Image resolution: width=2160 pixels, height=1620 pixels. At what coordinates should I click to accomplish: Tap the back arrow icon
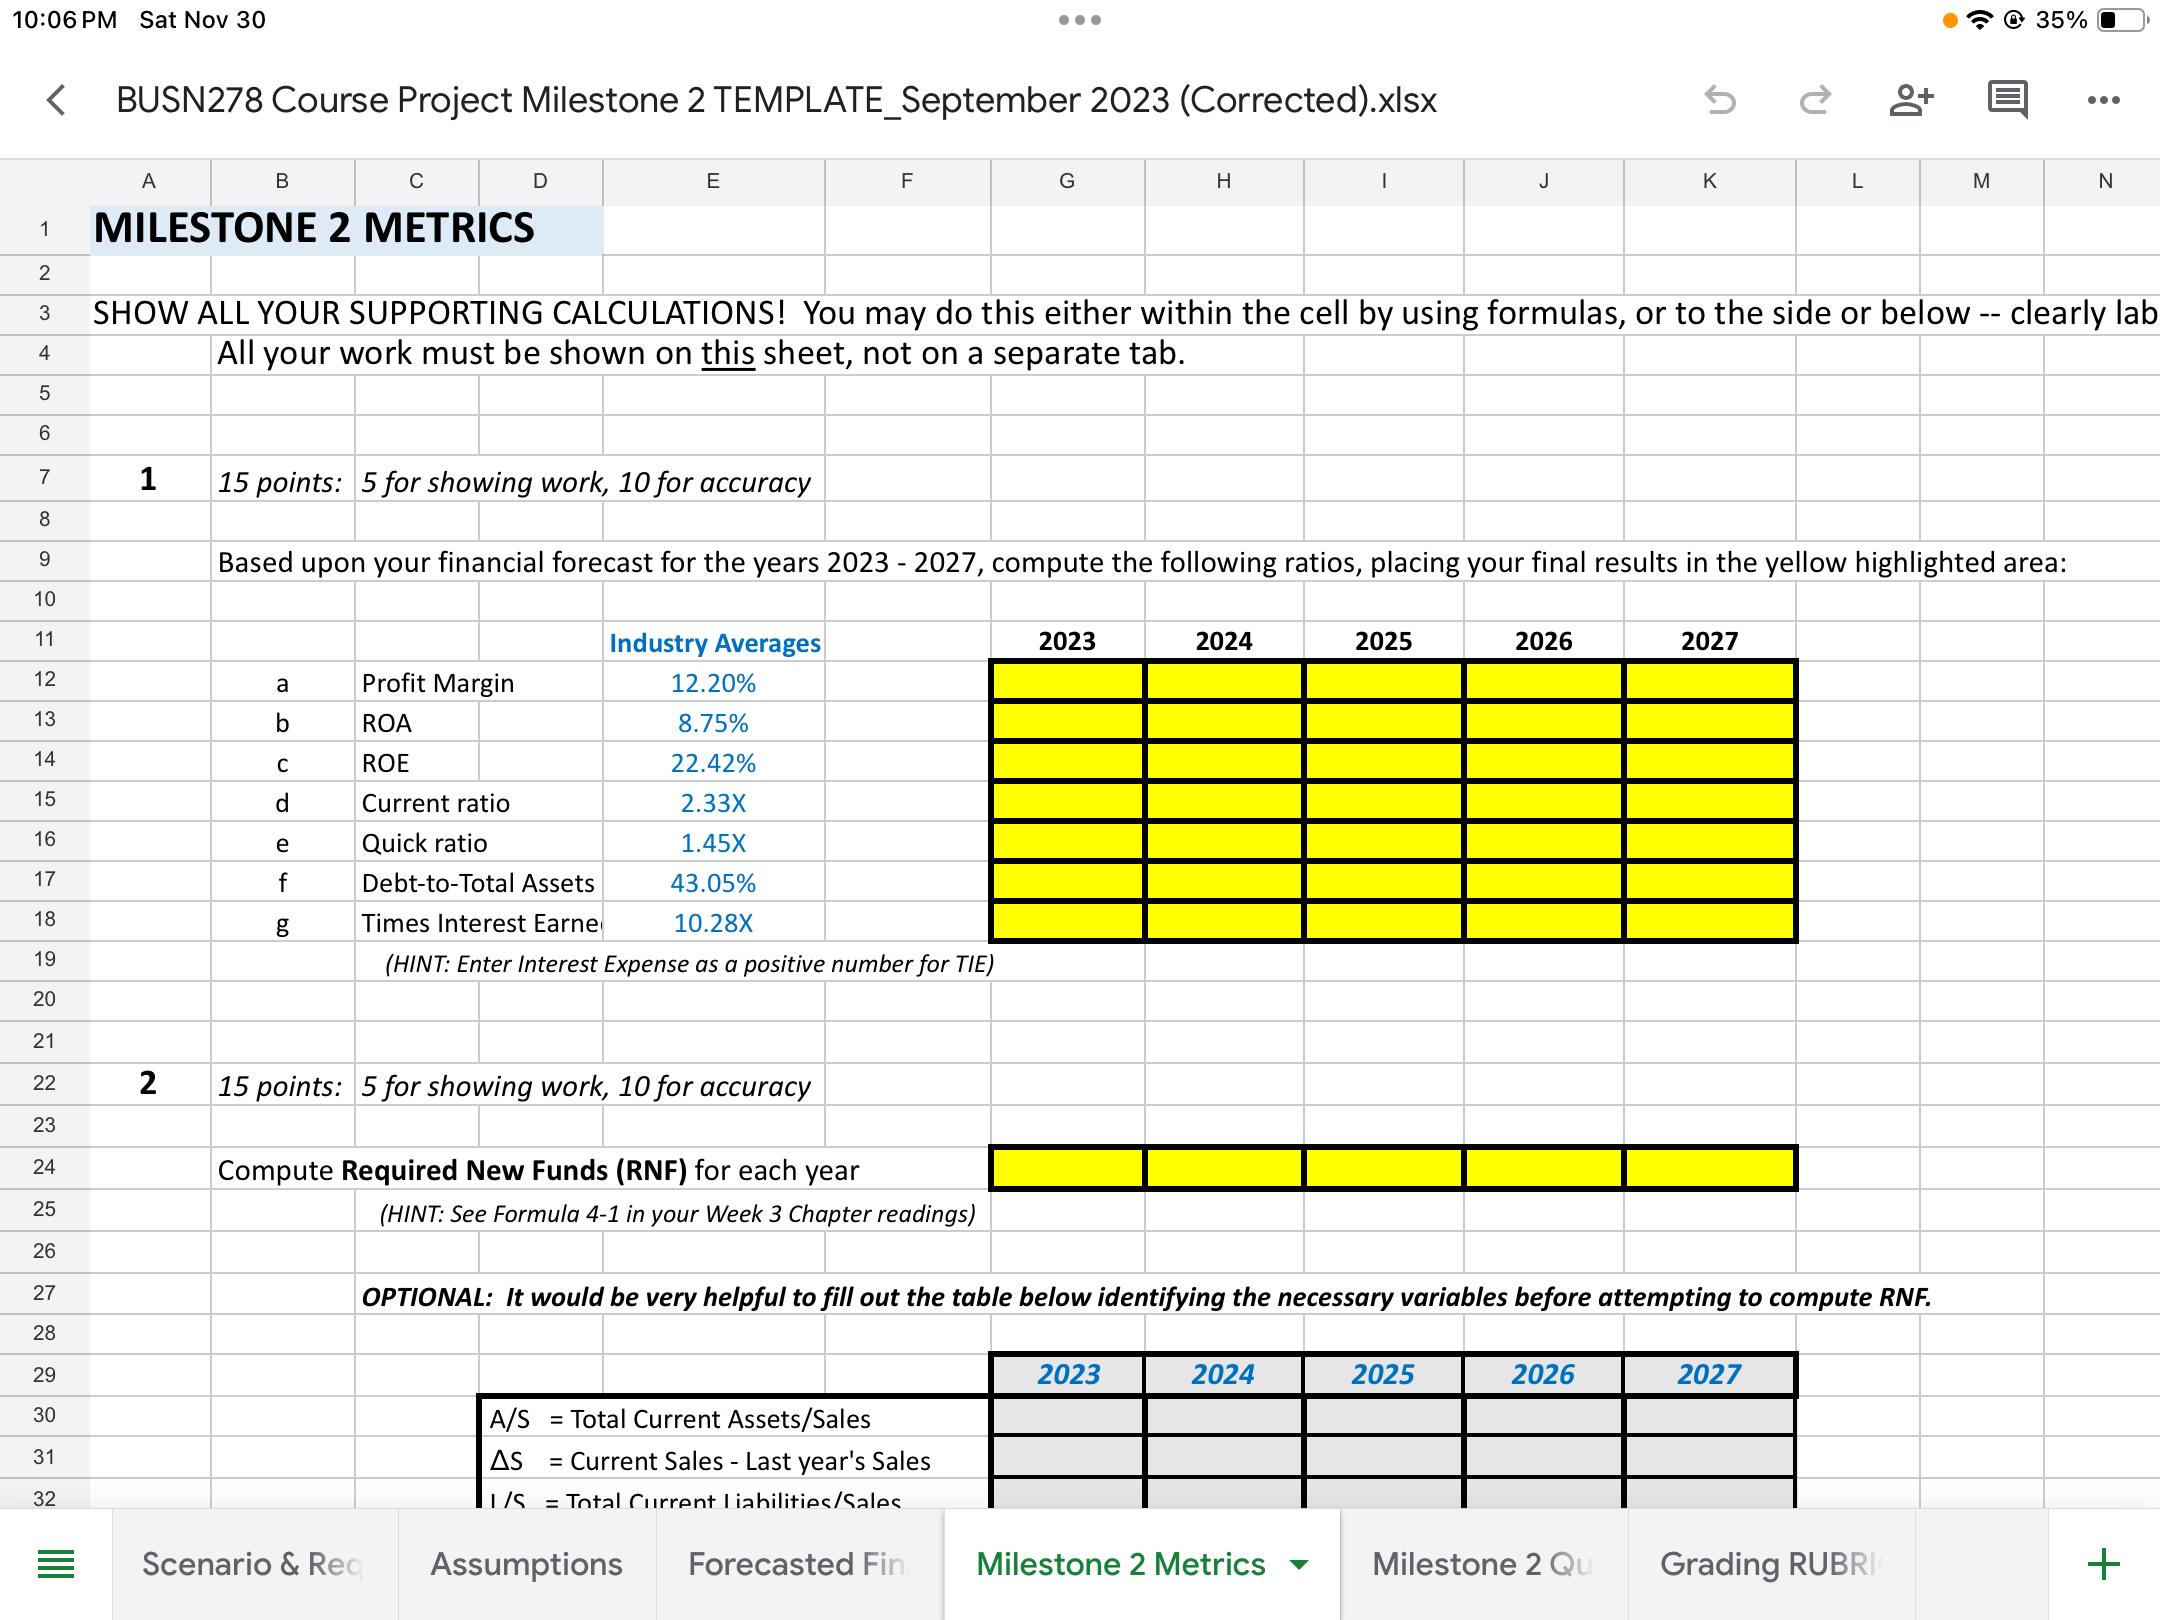click(x=57, y=100)
